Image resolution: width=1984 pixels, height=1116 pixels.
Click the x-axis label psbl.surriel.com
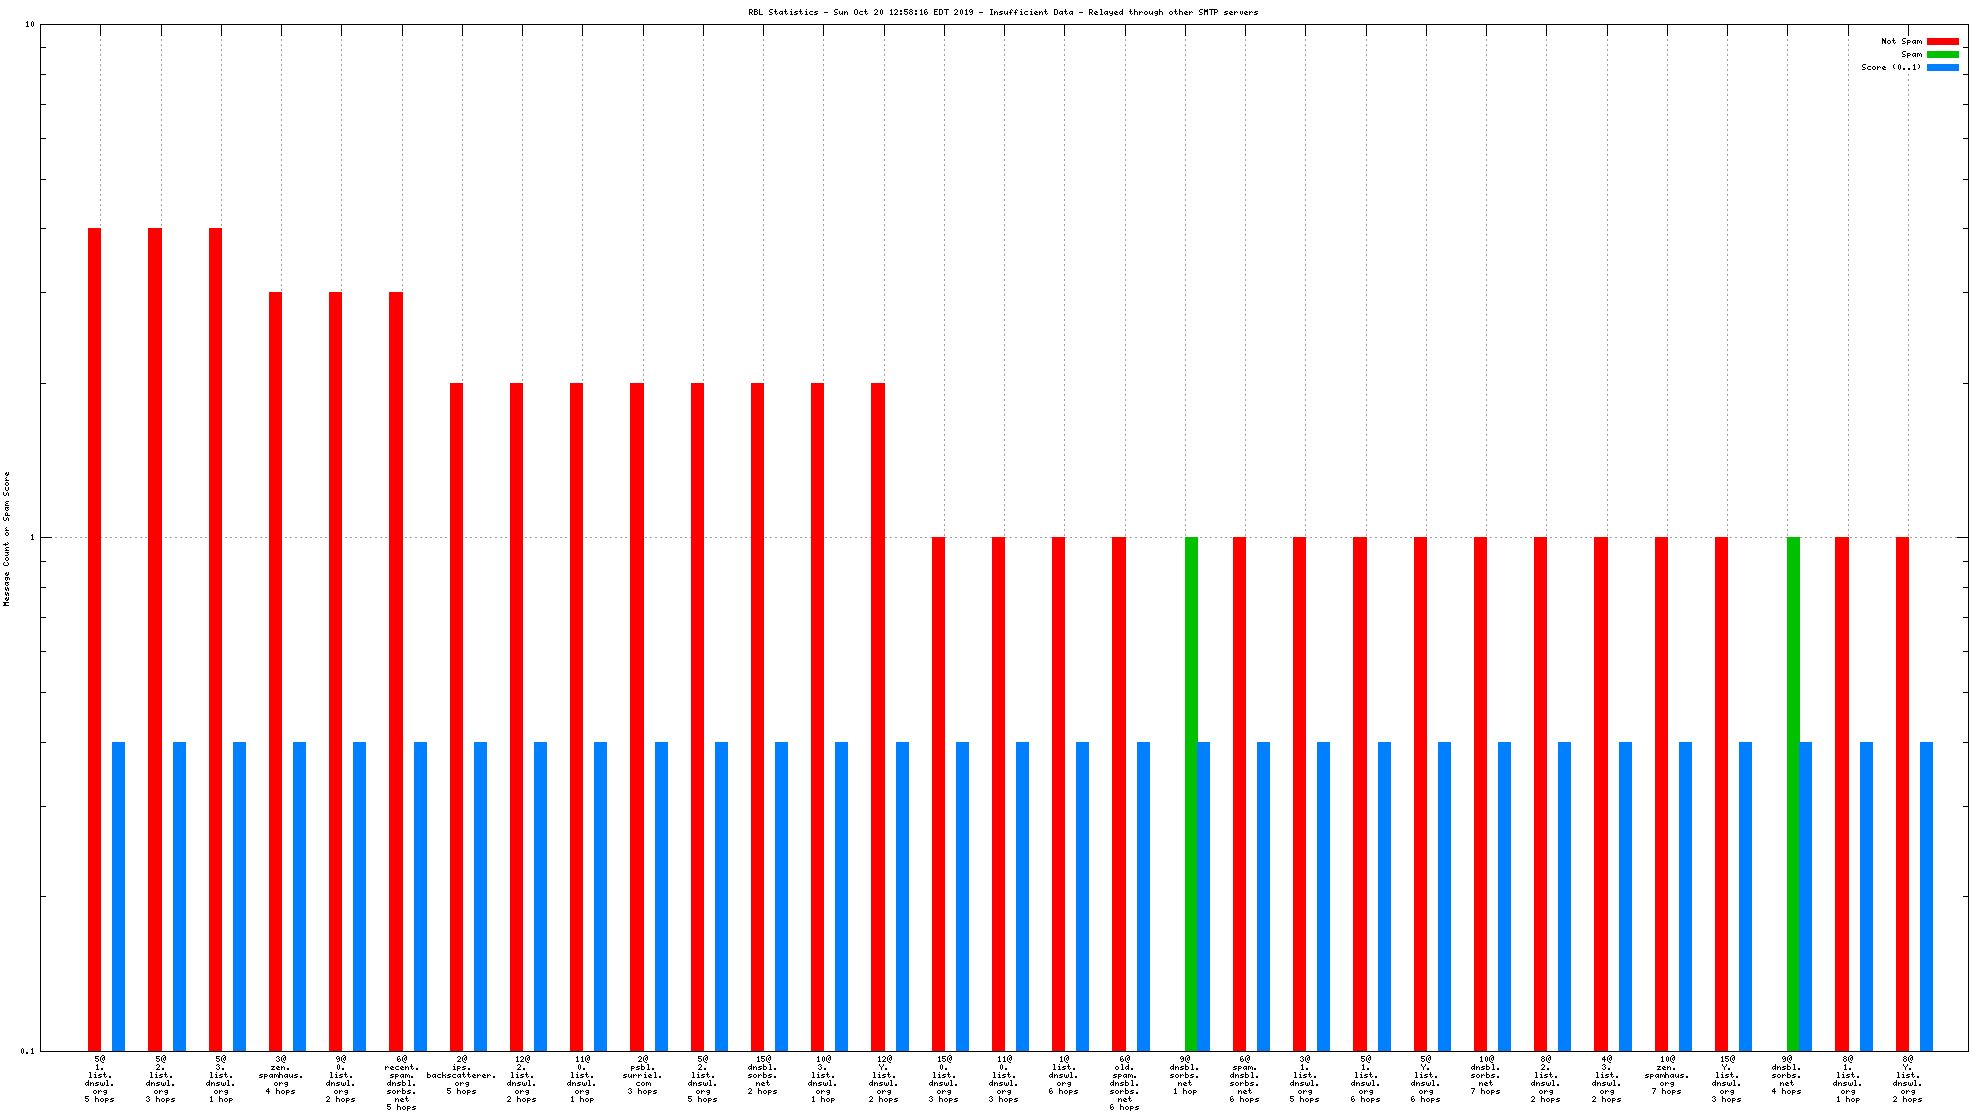pyautogui.click(x=643, y=1075)
